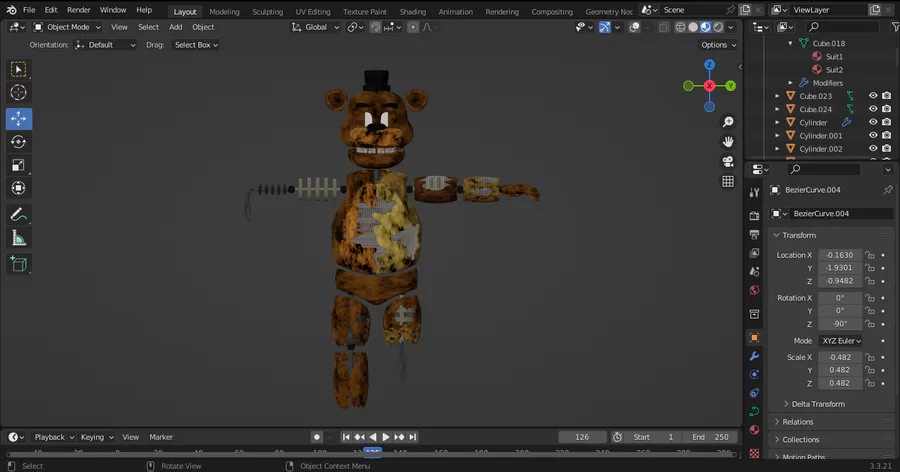
Task: Open the Object Data curve properties tab
Action: pos(754,411)
